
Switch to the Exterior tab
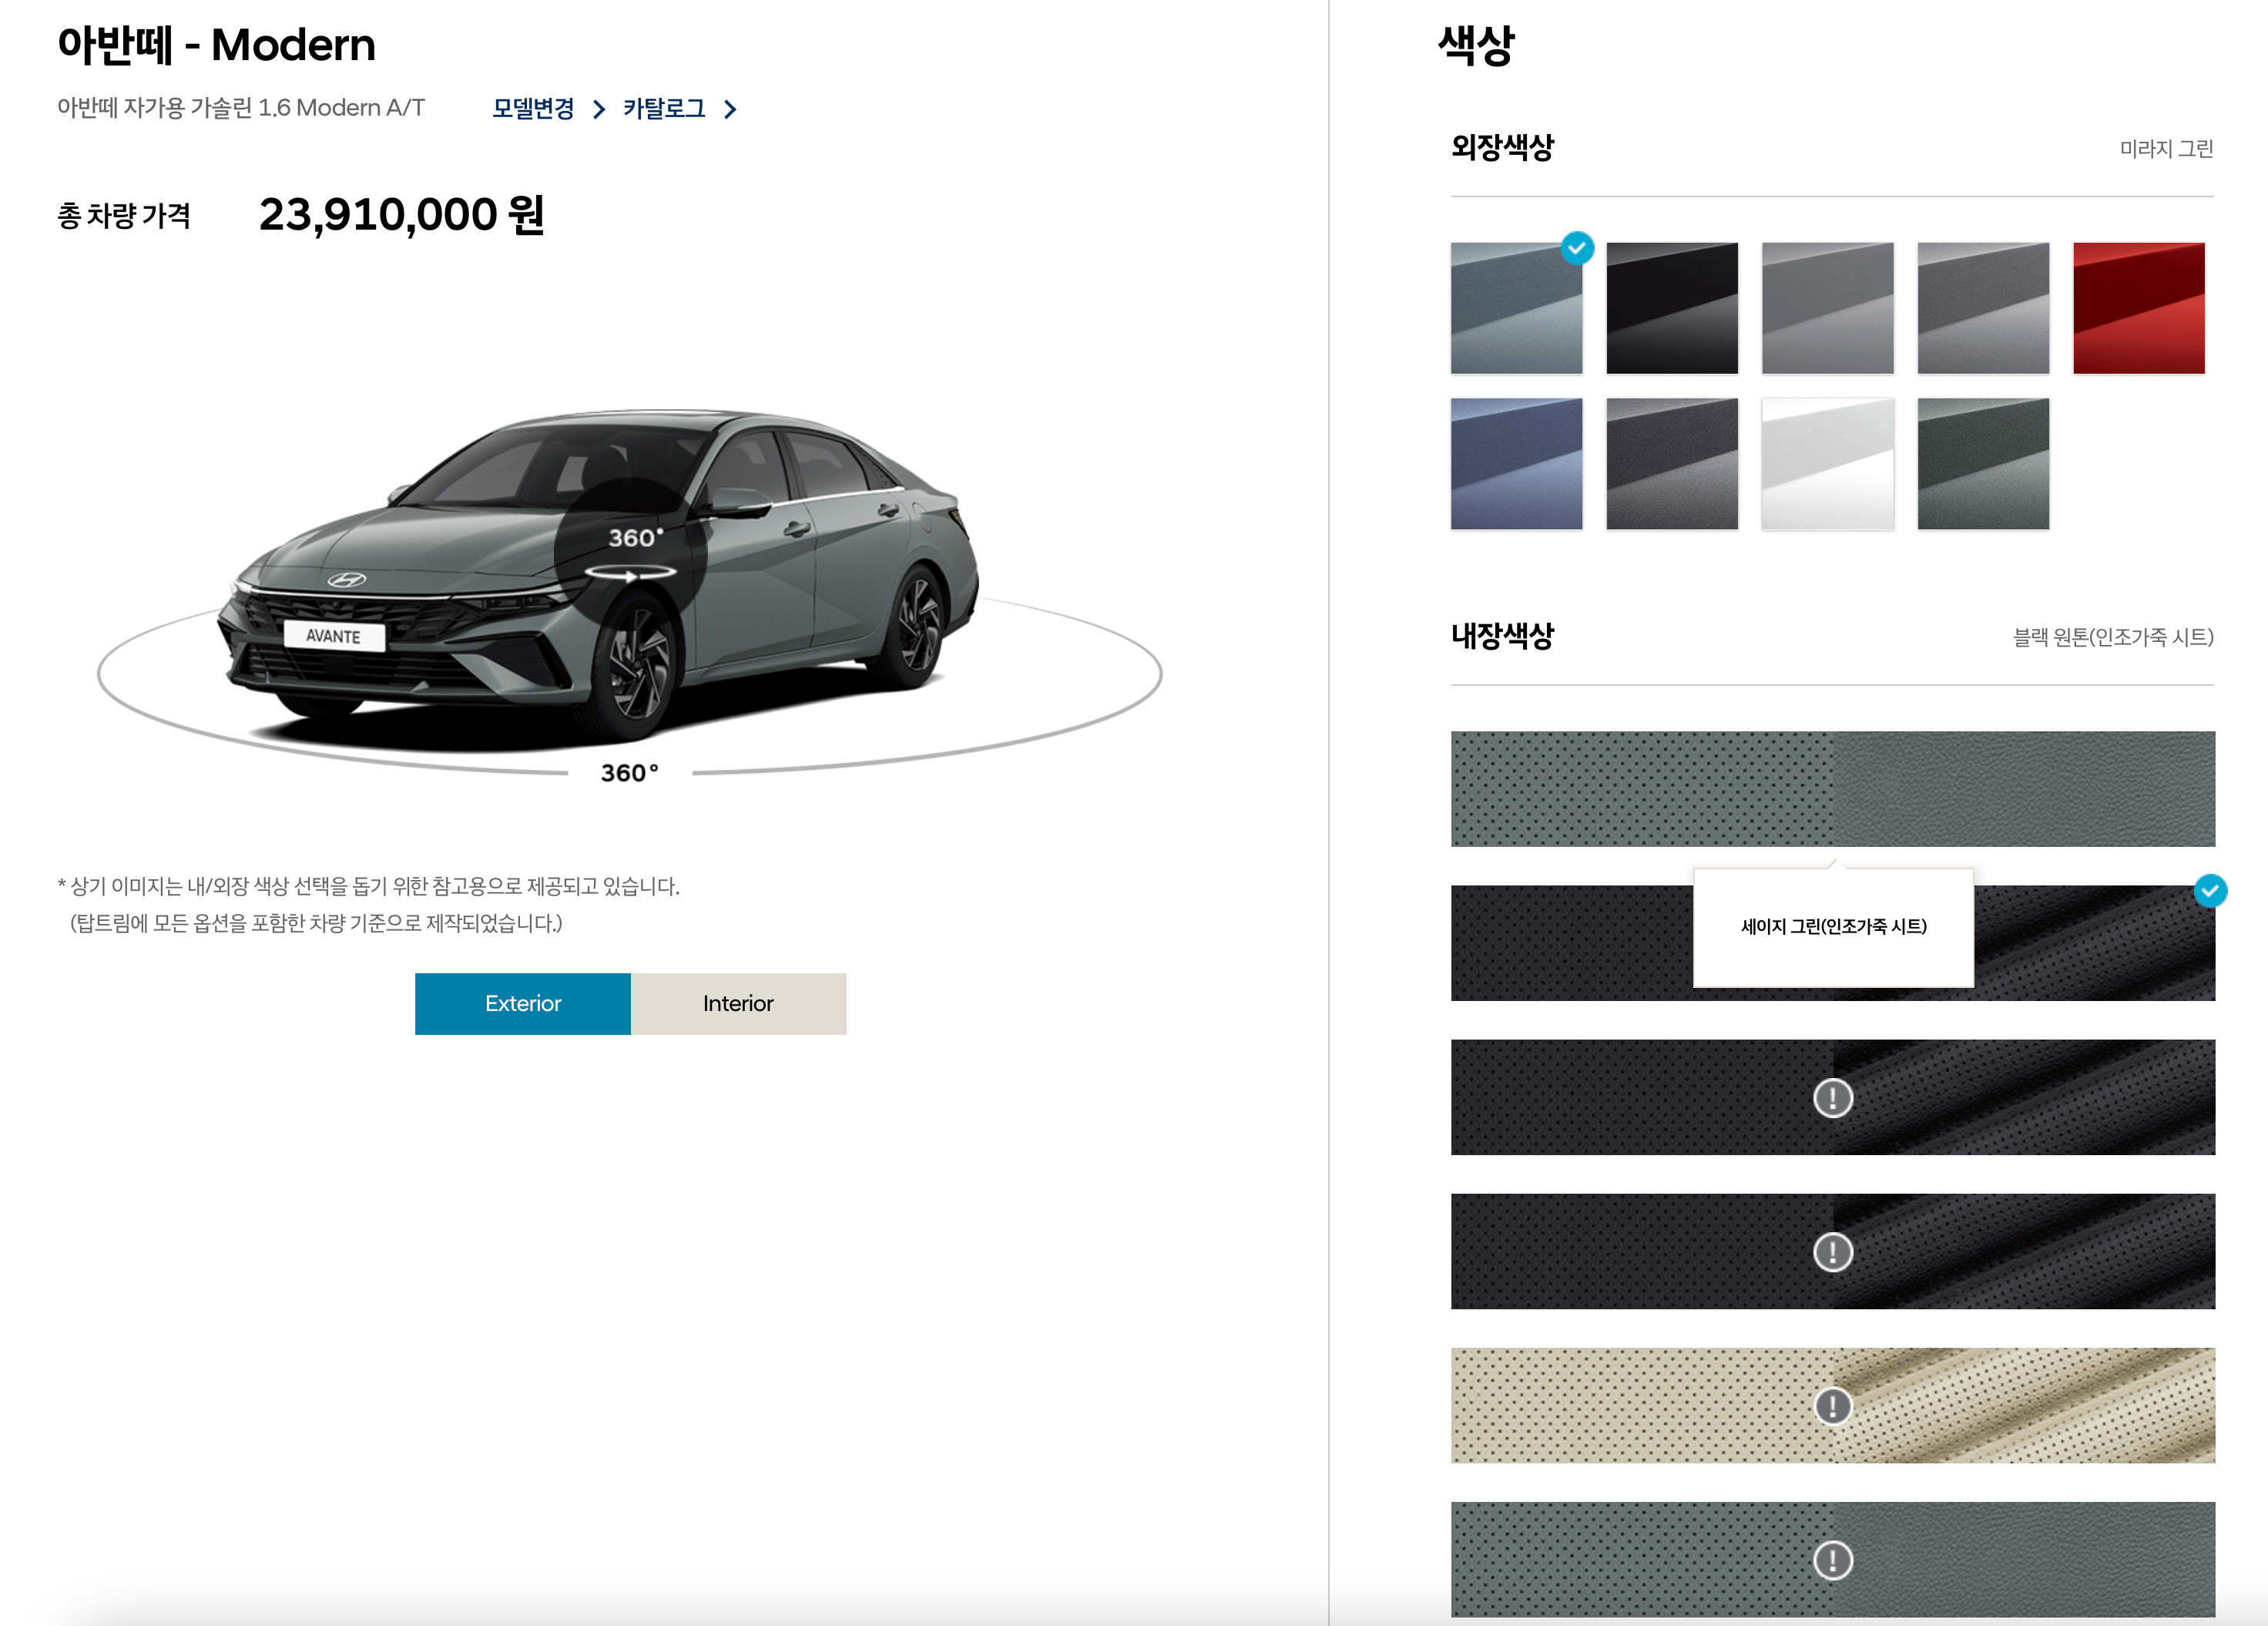coord(522,1003)
